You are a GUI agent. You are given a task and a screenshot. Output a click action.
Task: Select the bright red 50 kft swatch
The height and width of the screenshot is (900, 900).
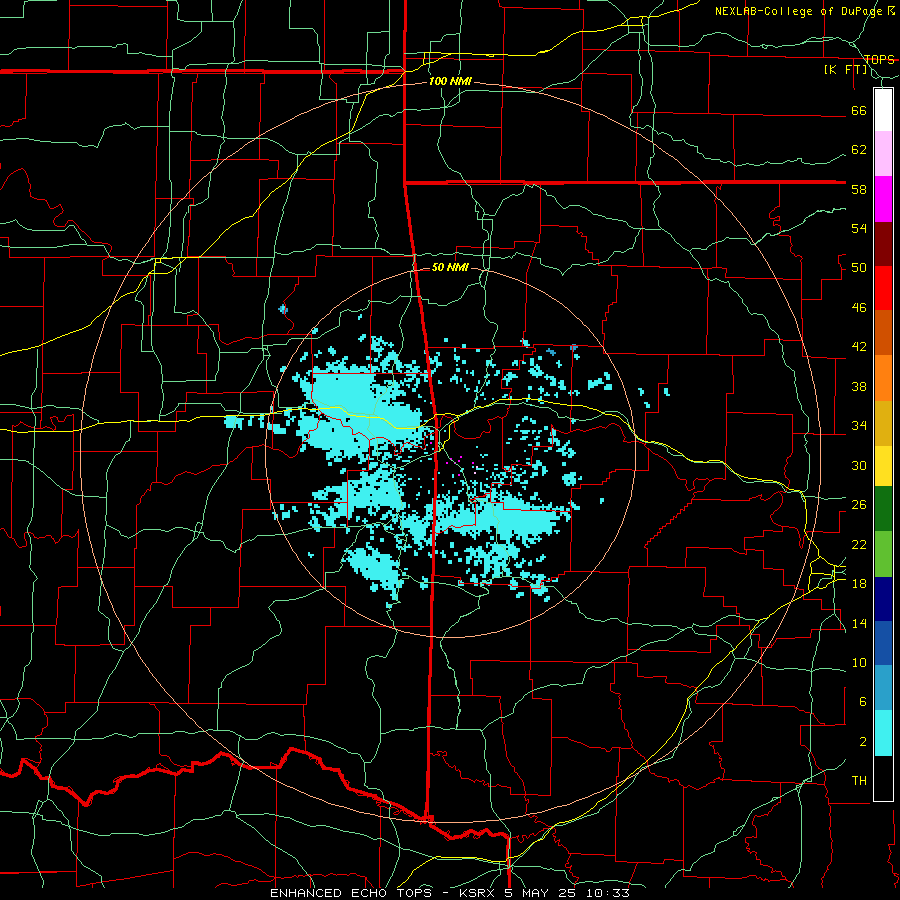883,288
